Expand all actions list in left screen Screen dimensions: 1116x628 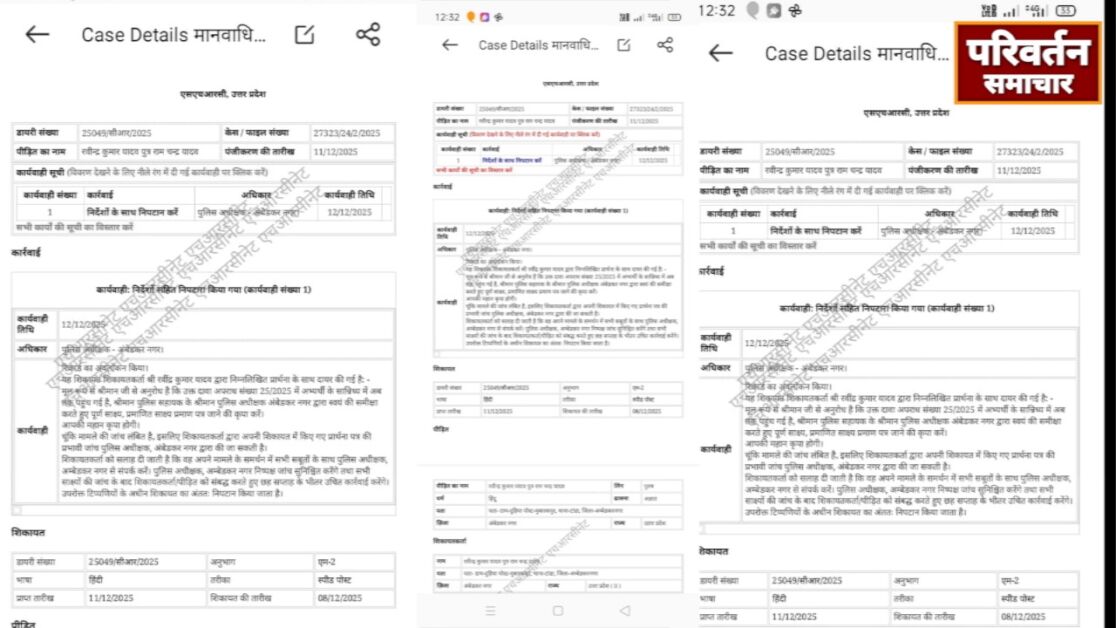(75, 228)
